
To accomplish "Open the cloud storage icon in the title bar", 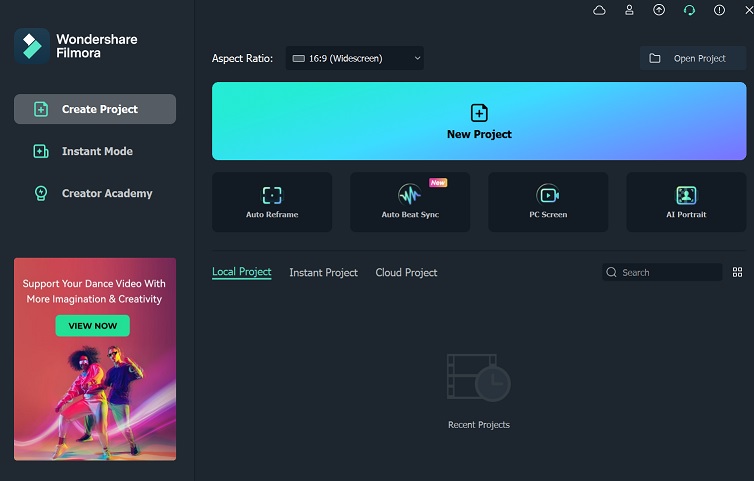I will (599, 10).
